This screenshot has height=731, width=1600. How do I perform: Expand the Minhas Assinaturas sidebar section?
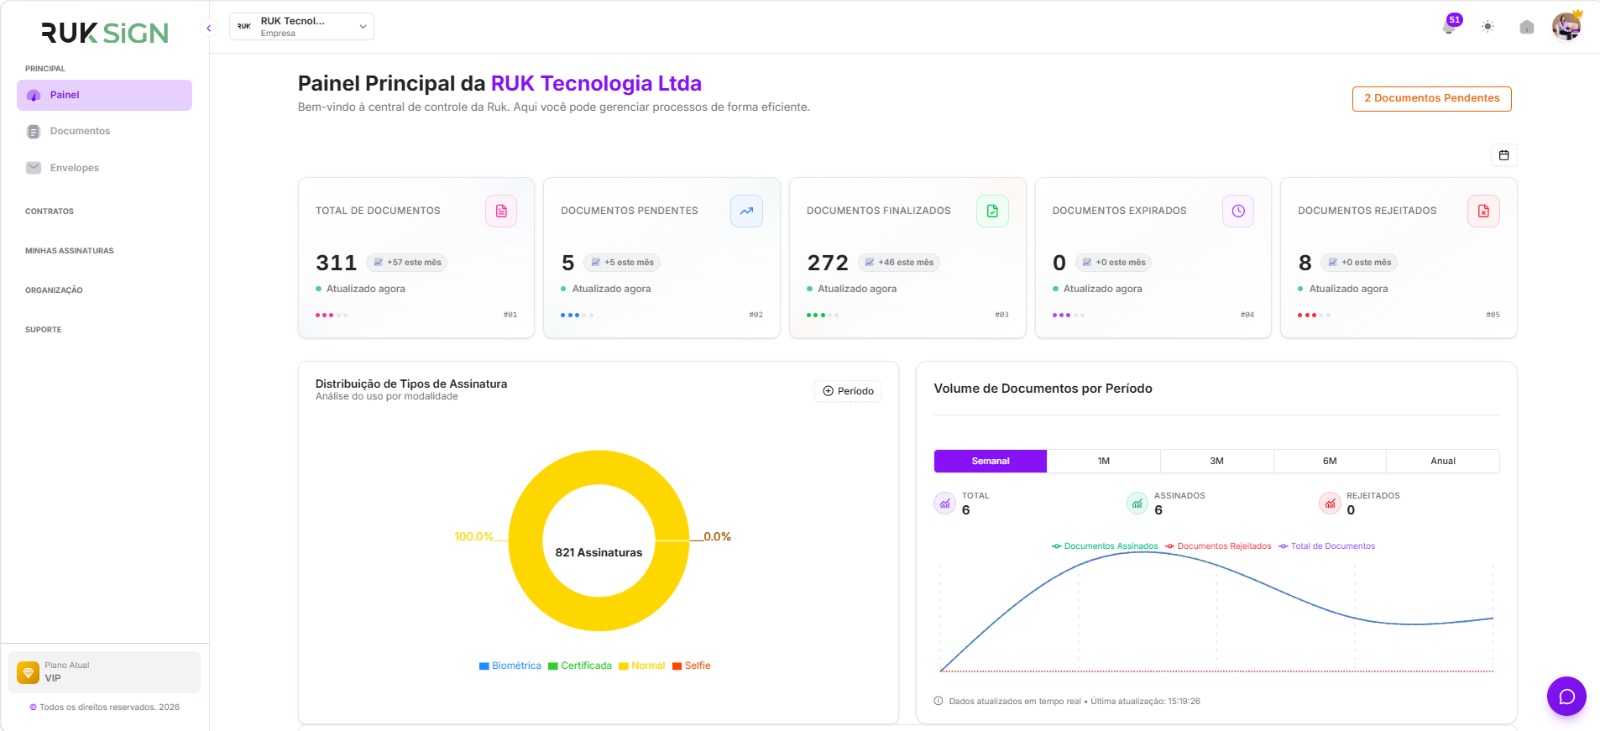coord(70,251)
